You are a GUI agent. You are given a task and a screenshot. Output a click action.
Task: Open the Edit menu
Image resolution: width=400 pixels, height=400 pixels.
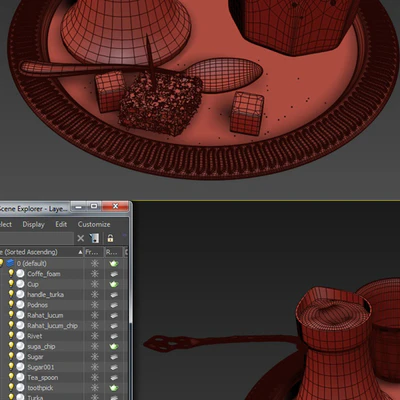(61, 224)
